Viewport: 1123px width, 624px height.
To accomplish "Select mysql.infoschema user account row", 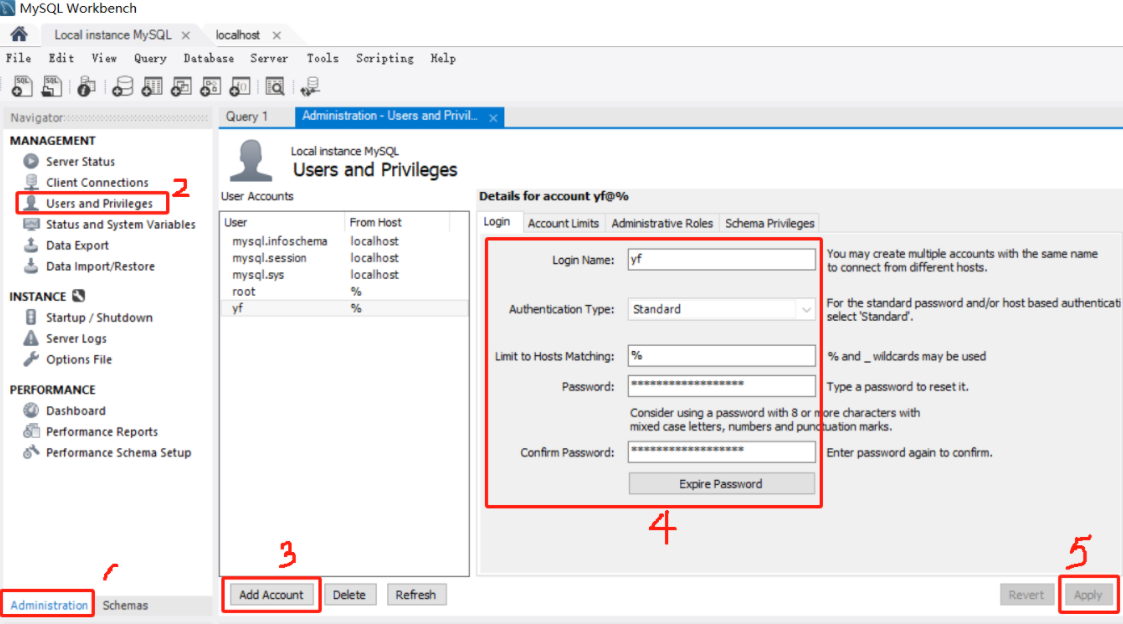I will pyautogui.click(x=344, y=241).
